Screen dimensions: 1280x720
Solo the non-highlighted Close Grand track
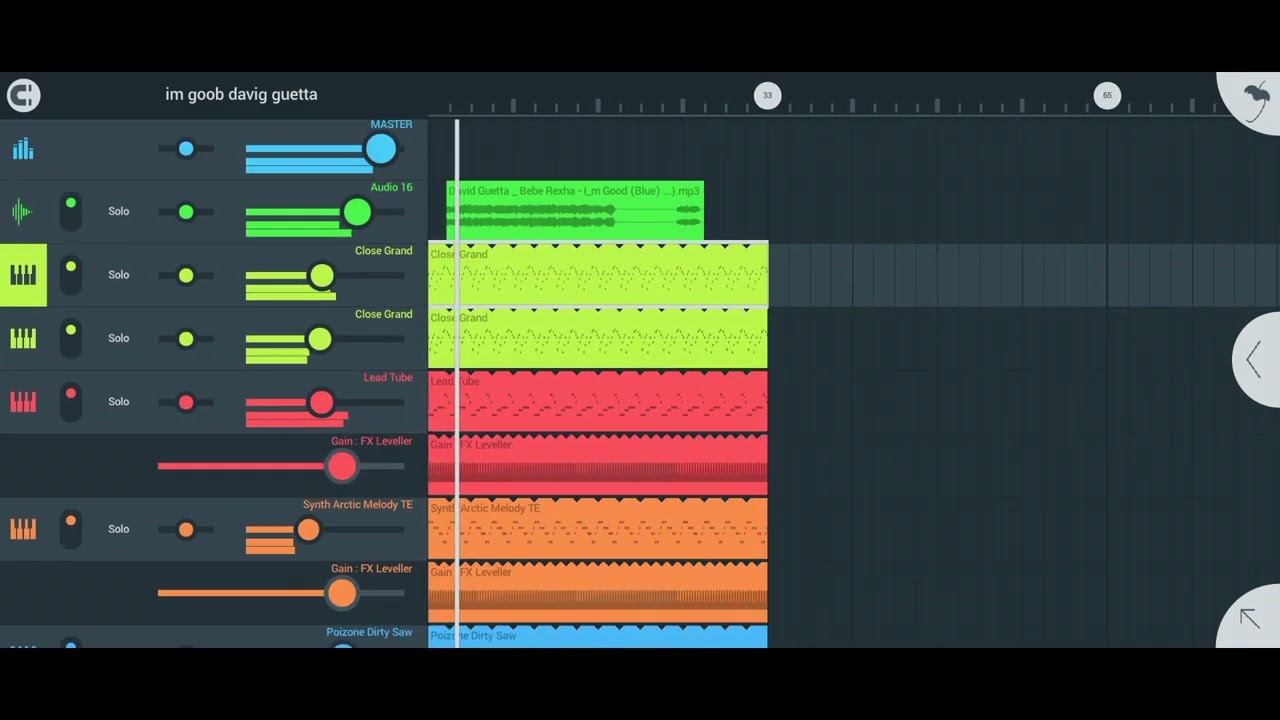119,338
